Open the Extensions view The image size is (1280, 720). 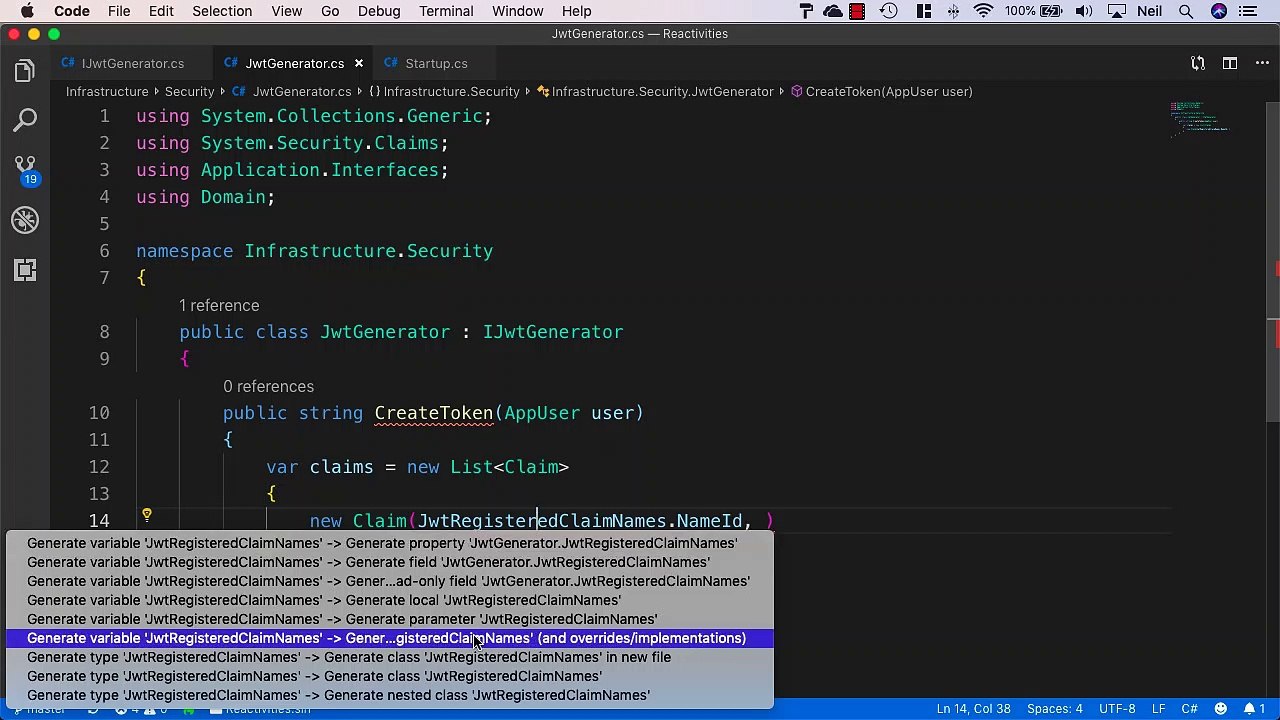click(x=25, y=270)
